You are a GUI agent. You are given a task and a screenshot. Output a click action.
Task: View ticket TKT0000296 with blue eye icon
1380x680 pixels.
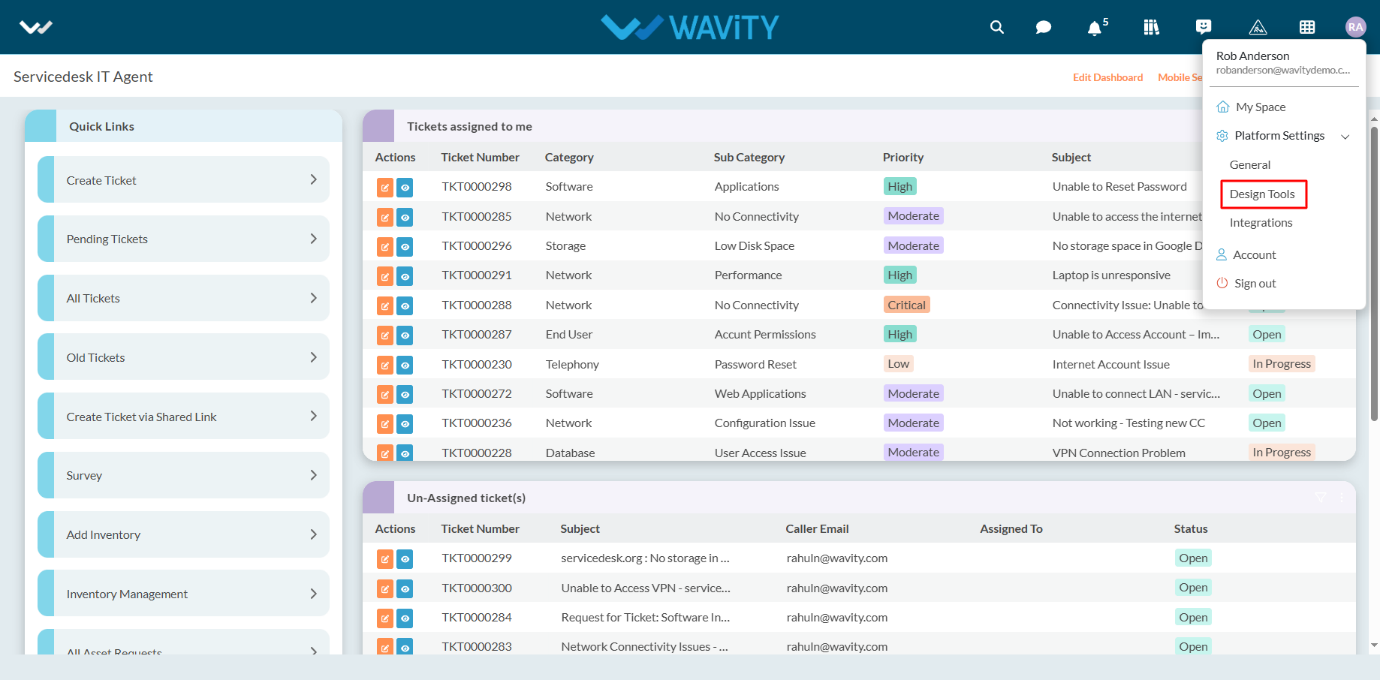pos(405,246)
